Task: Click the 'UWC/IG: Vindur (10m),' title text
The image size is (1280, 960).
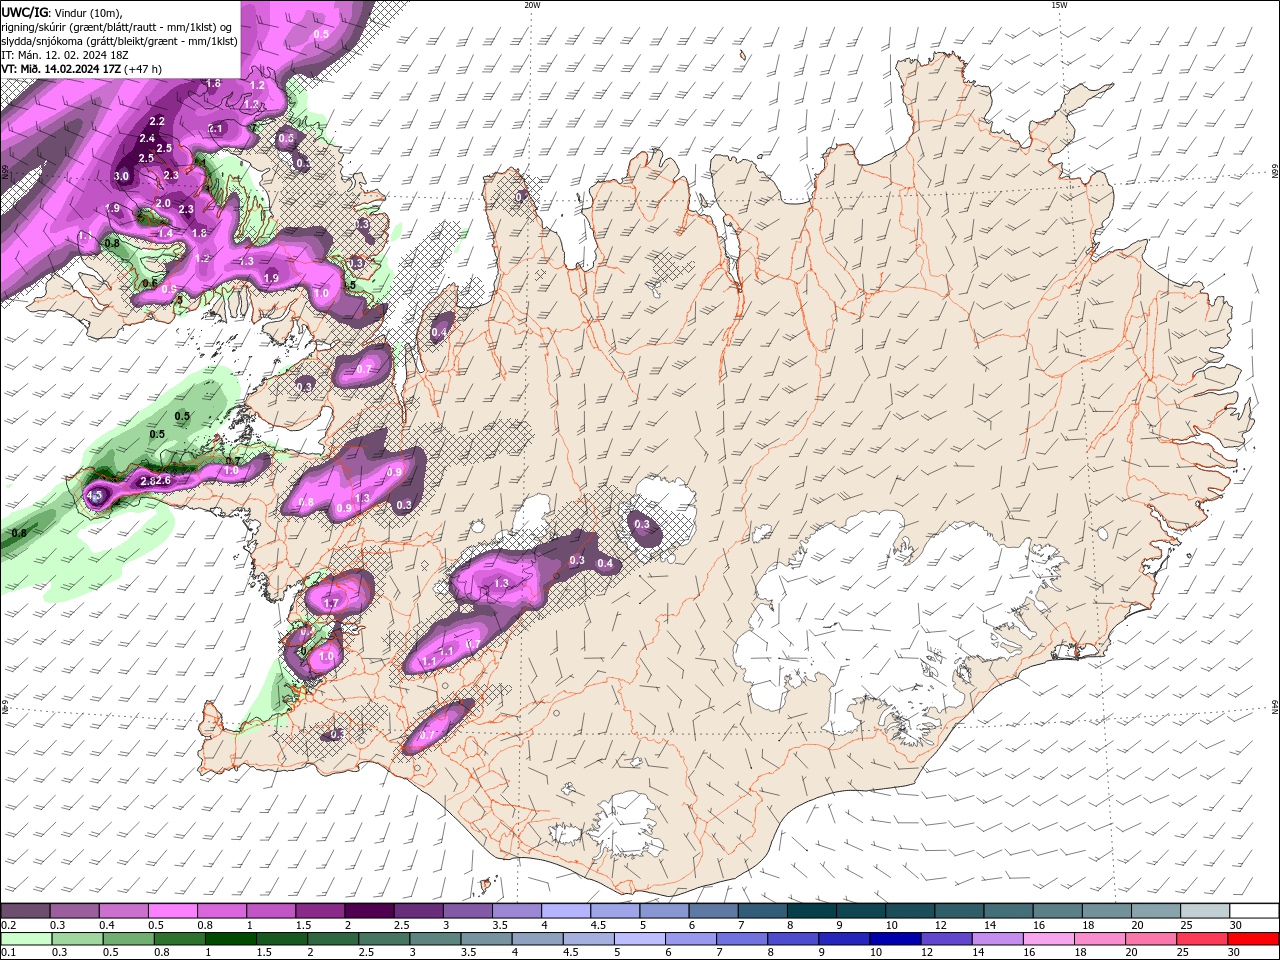Action: pos(62,12)
